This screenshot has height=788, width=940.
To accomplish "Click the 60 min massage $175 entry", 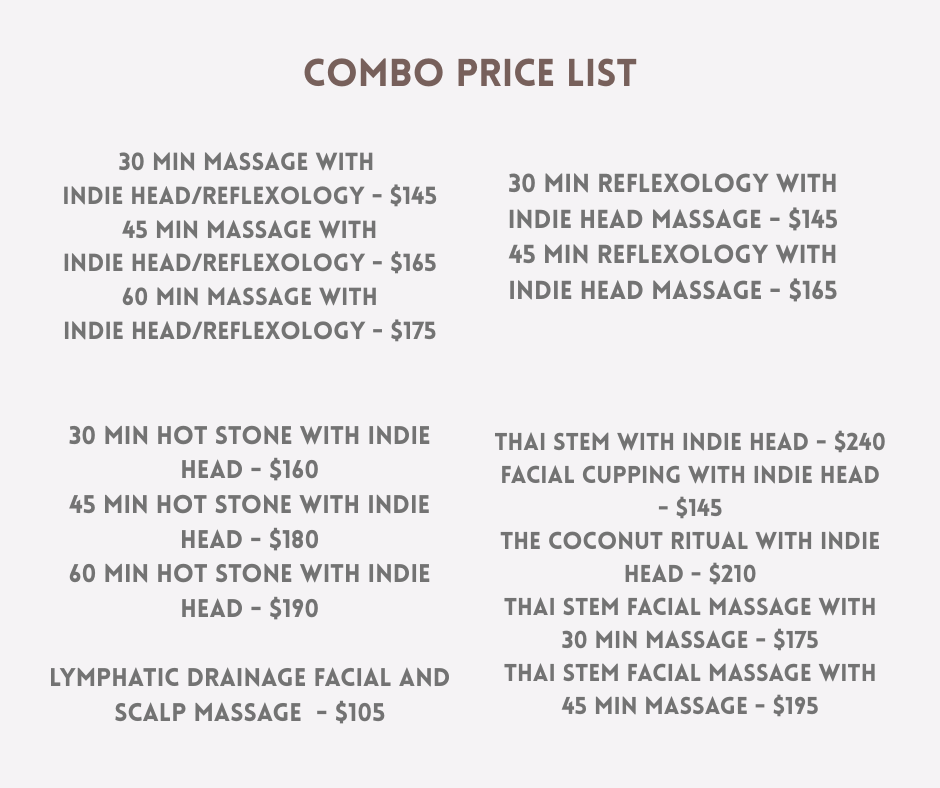I will coord(249,313).
